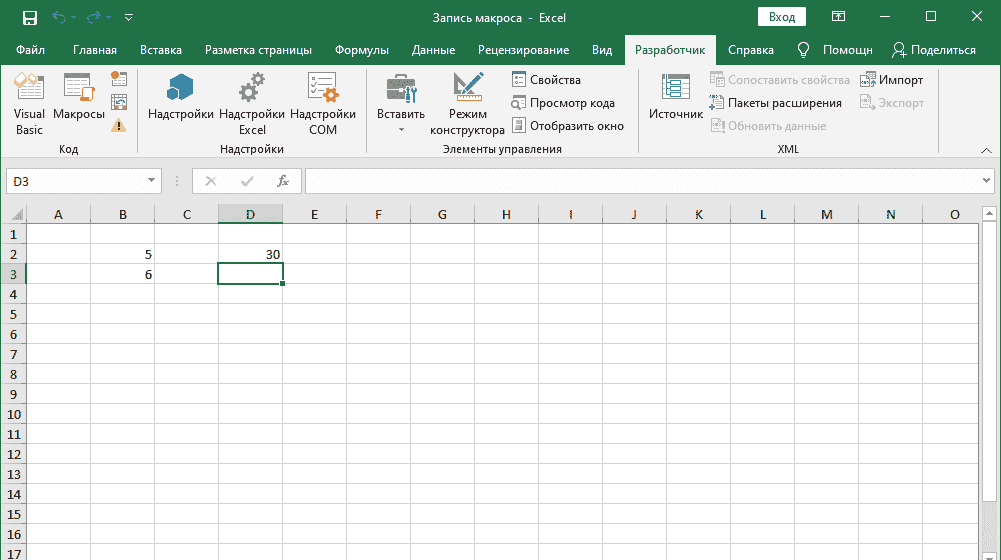Open the Visual Basic editor
Screen dimensions: 1001x560
point(29,104)
